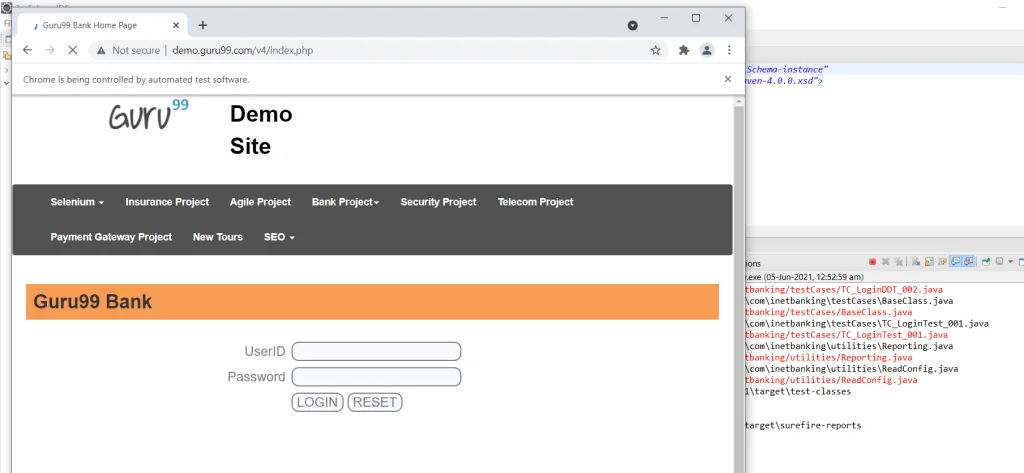
Task: Bookmark this page with the star icon
Action: 656,50
